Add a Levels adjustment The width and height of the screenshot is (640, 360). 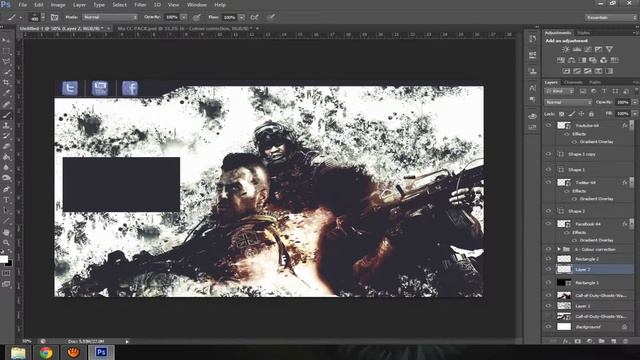click(577, 49)
